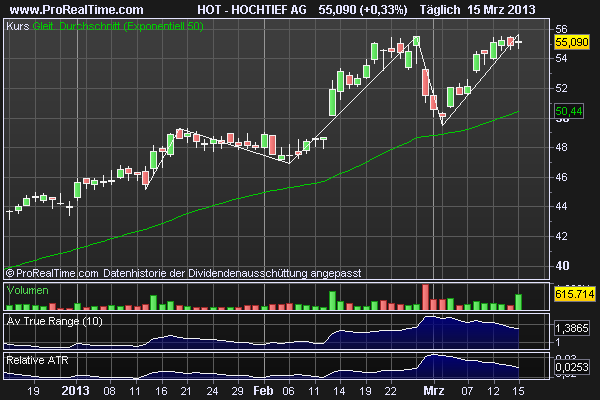Select the 52 price axis label

[561, 88]
